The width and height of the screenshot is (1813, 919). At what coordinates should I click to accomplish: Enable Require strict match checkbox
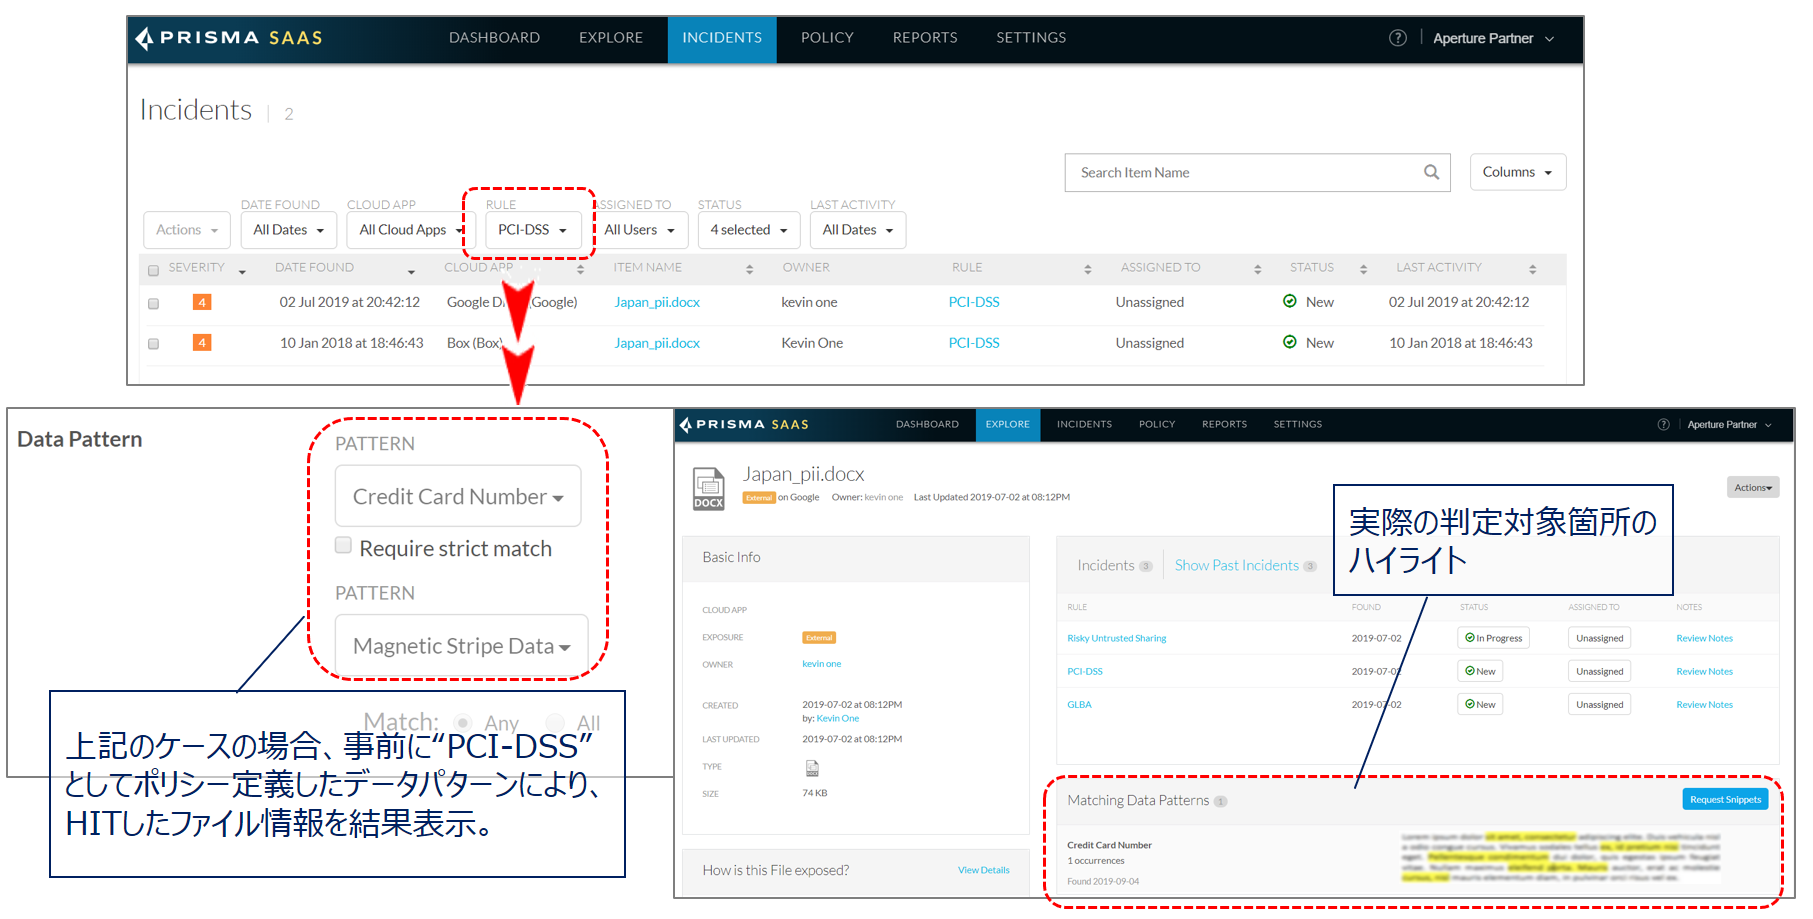click(x=343, y=546)
